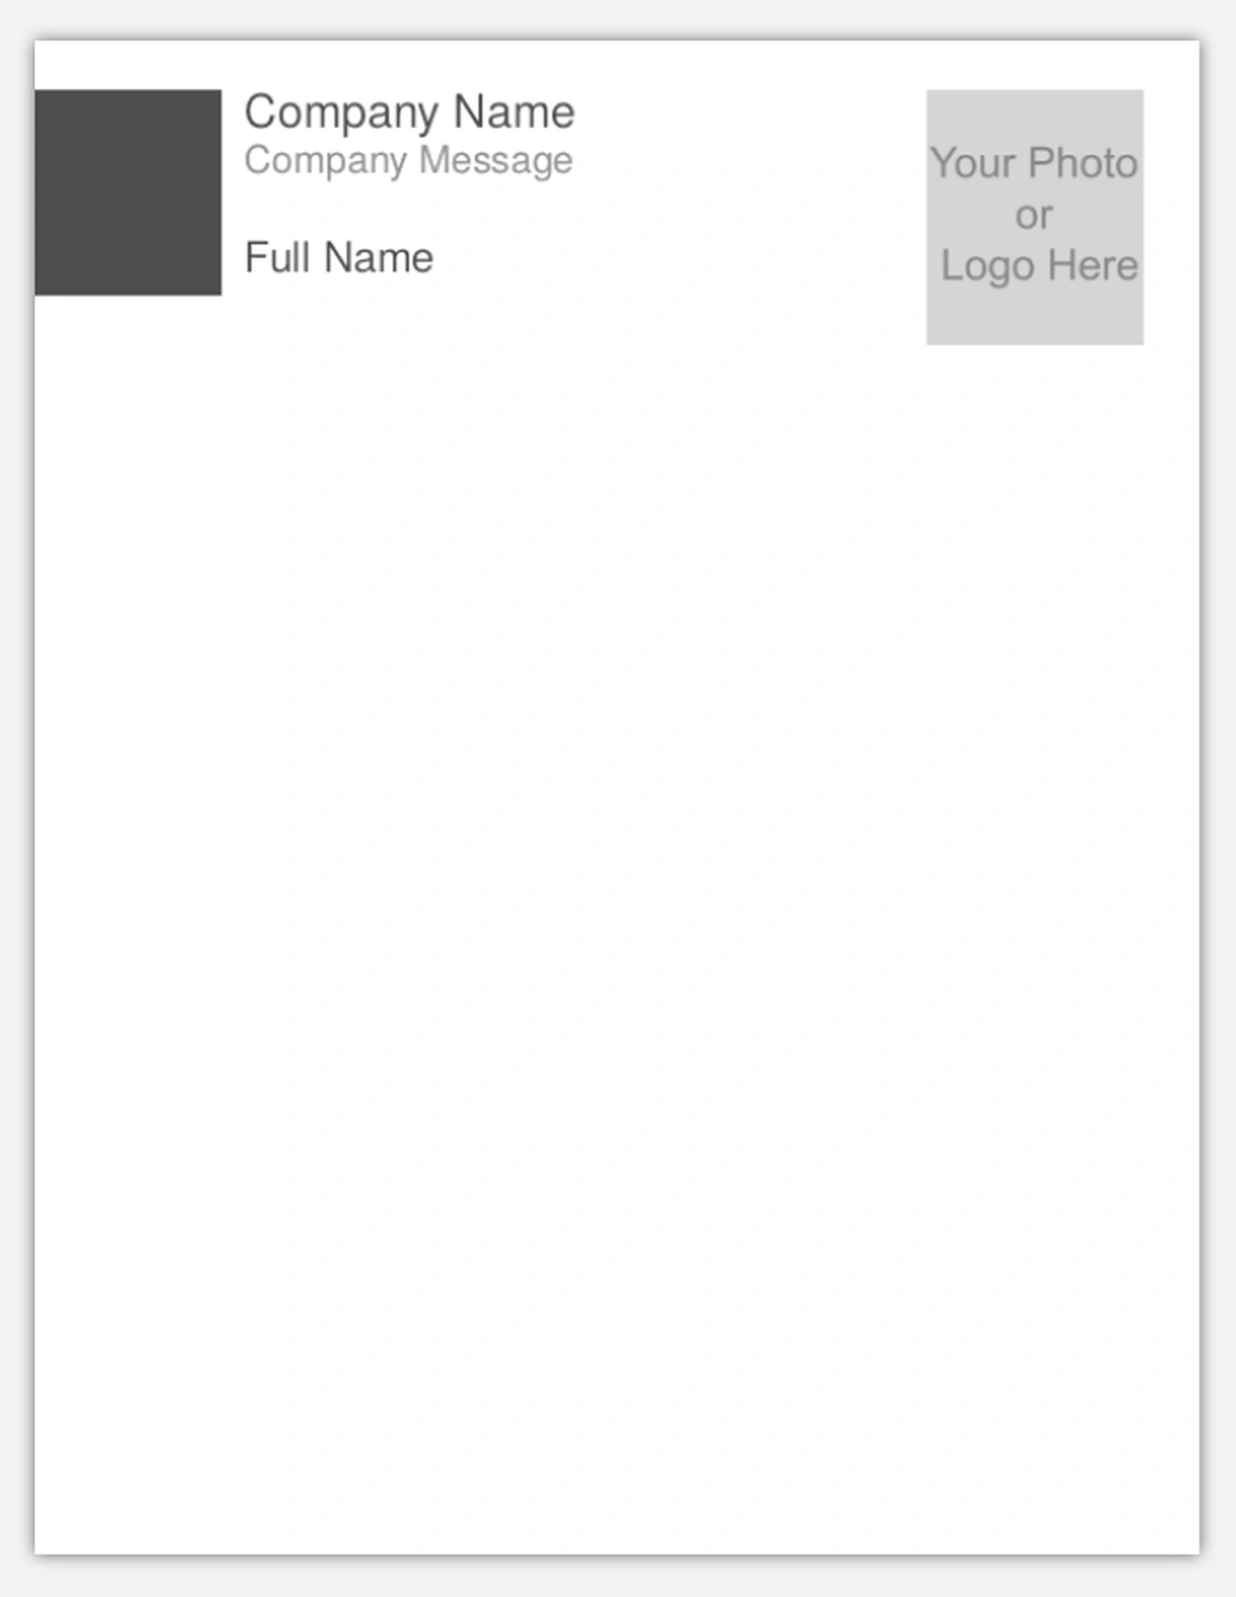Click the word 'Photo' in the placeholder
This screenshot has width=1236, height=1597.
pos(1083,163)
